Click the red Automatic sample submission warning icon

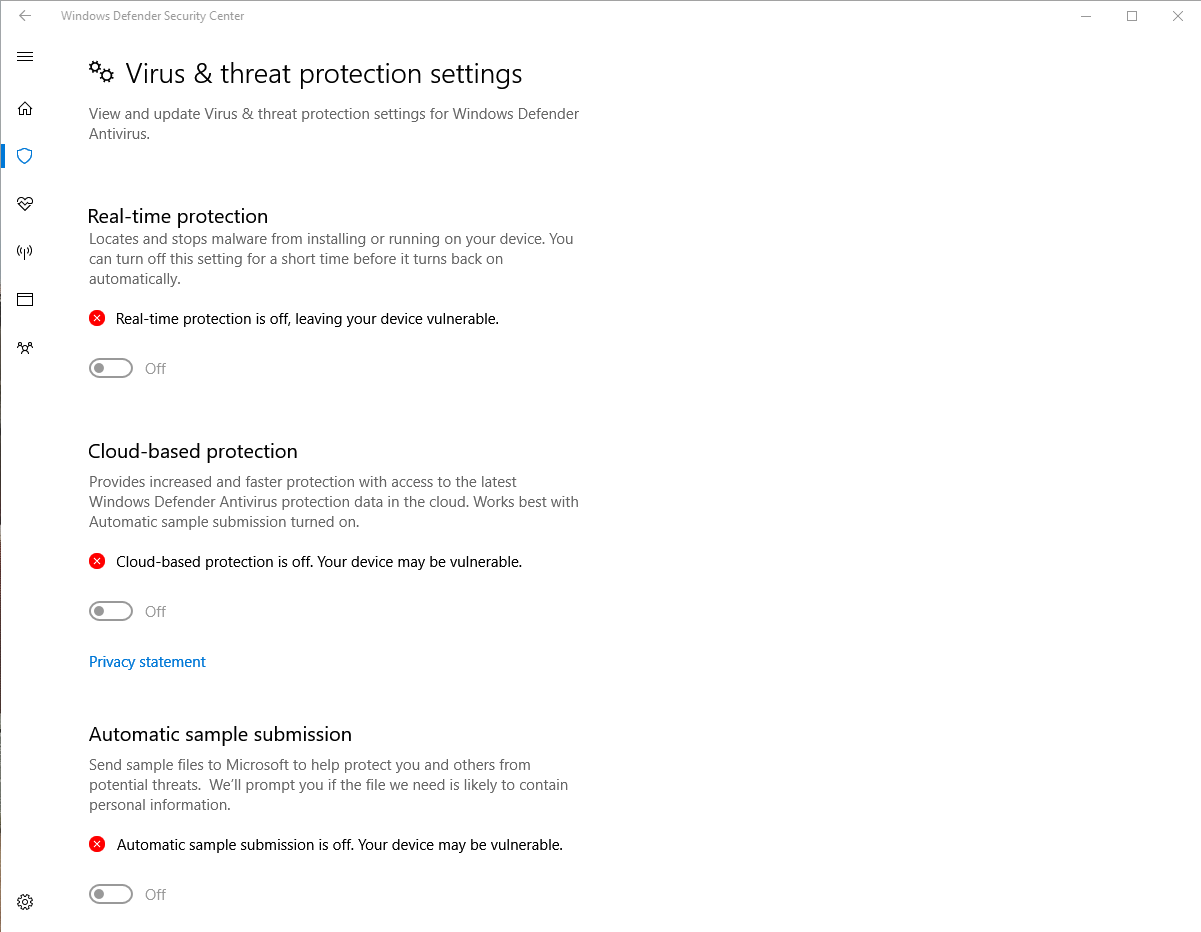97,844
